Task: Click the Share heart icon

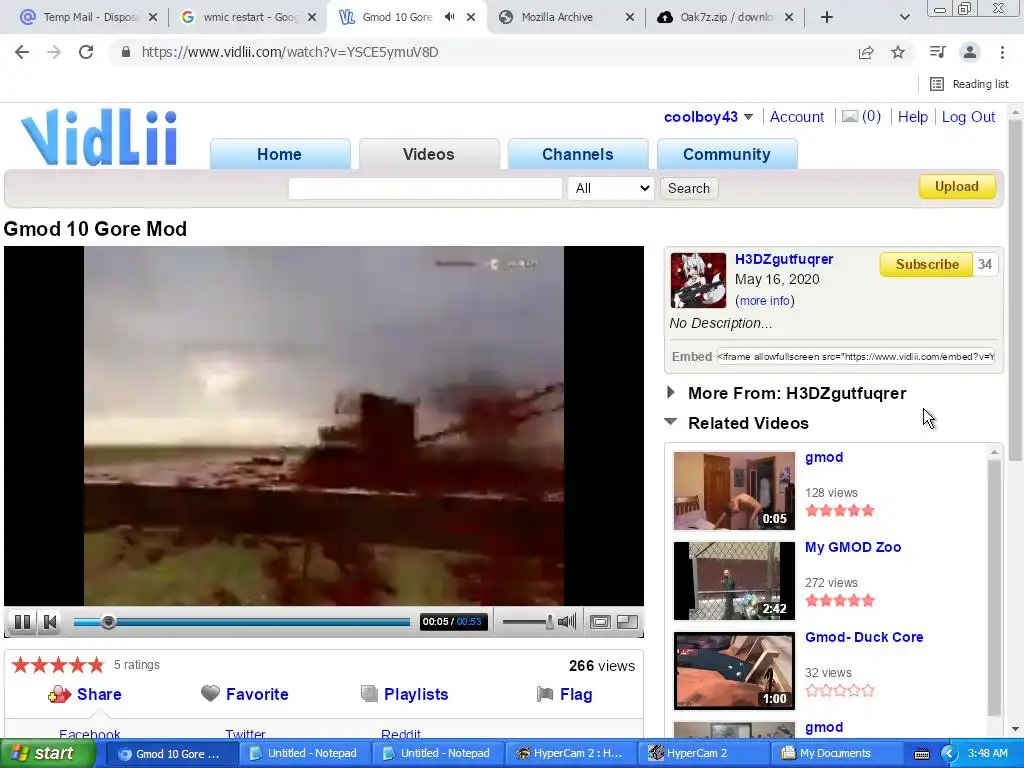Action: pos(59,694)
